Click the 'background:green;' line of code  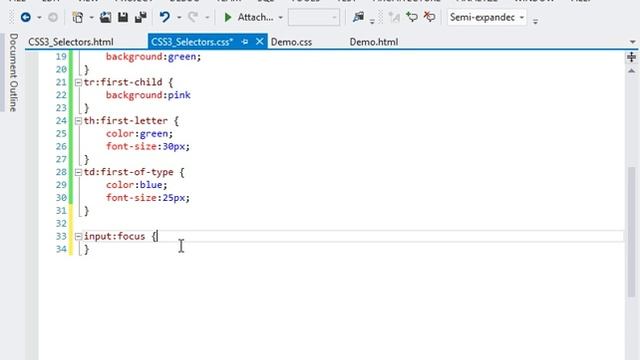[x=153, y=57]
